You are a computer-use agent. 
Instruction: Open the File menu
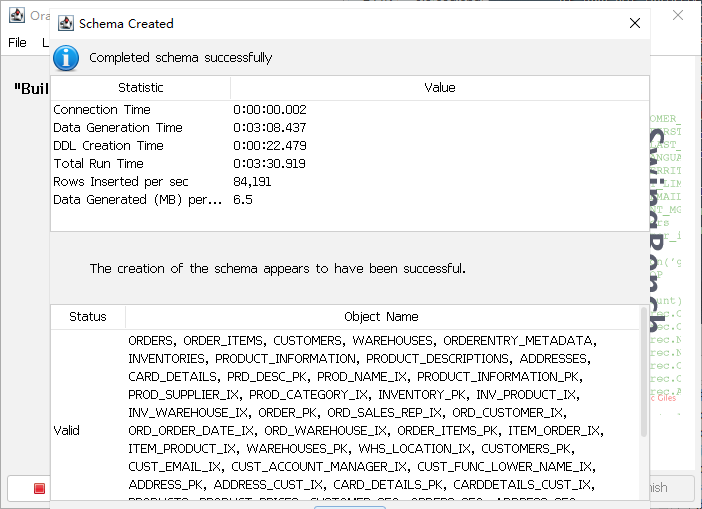click(x=17, y=43)
